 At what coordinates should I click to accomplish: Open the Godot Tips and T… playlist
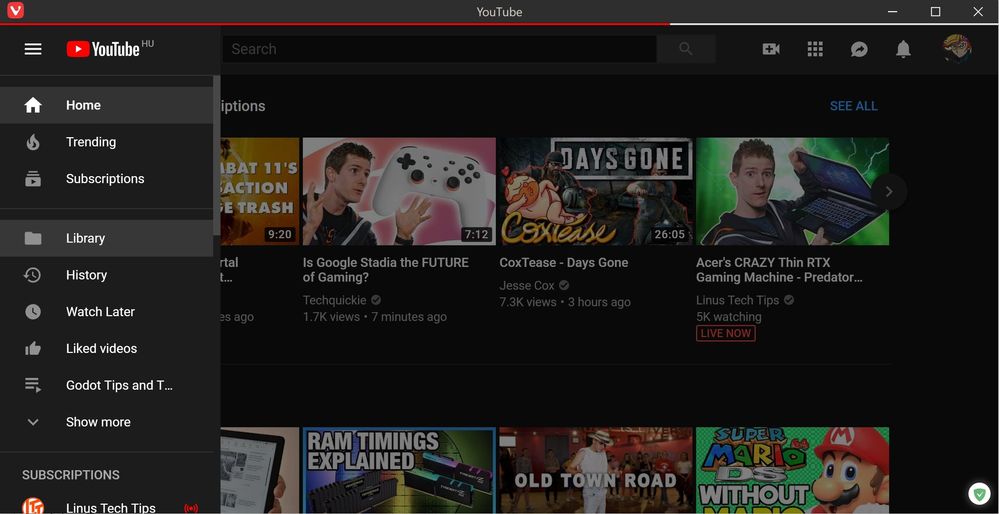106,385
